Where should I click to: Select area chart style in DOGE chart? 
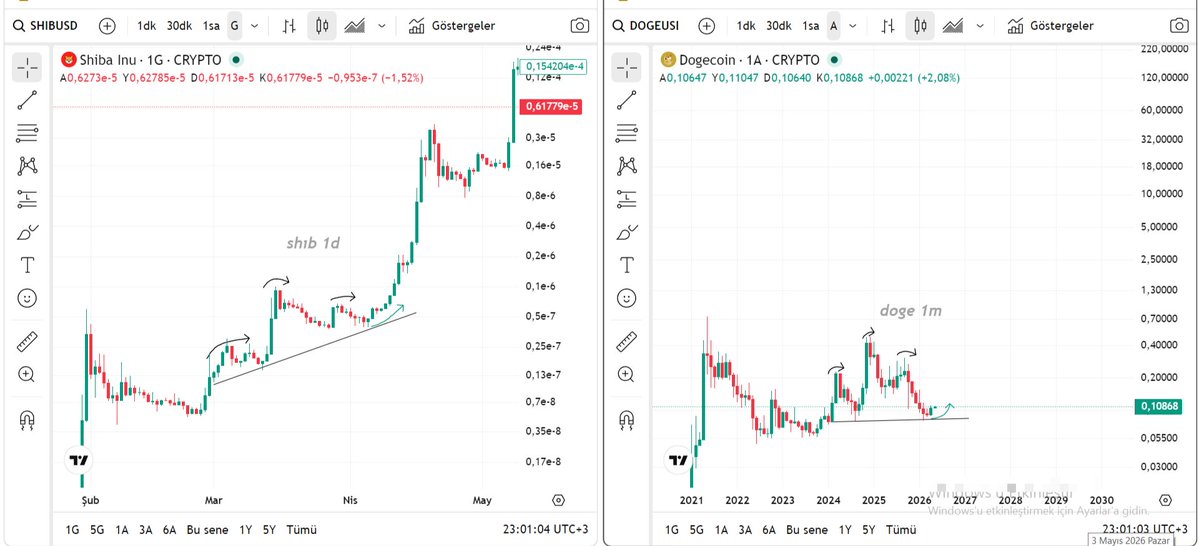pyautogui.click(x=953, y=26)
